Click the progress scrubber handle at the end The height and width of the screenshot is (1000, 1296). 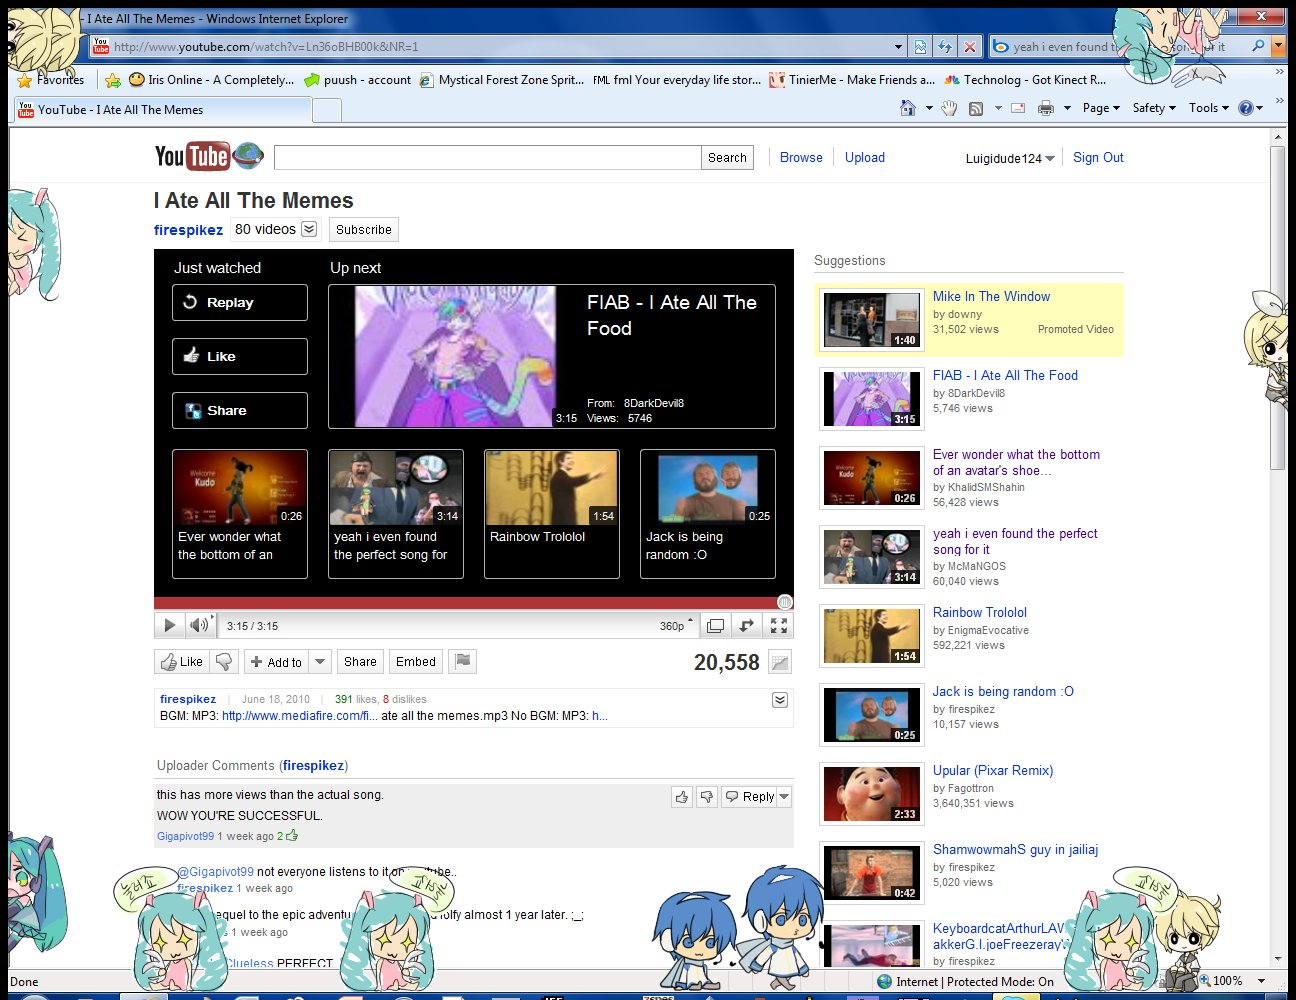785,602
